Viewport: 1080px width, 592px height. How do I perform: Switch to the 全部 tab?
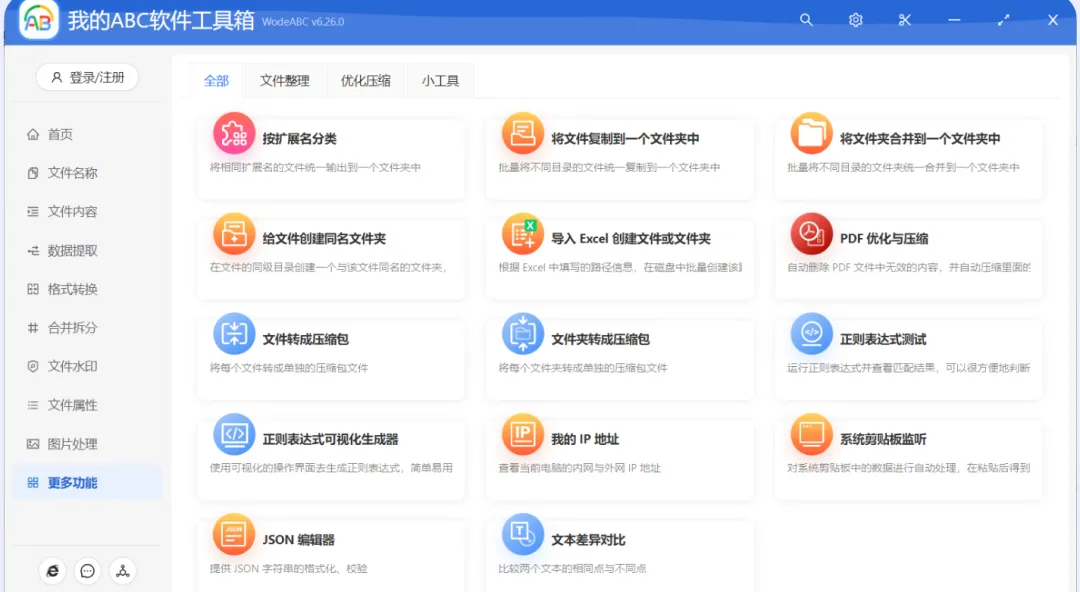coord(216,81)
